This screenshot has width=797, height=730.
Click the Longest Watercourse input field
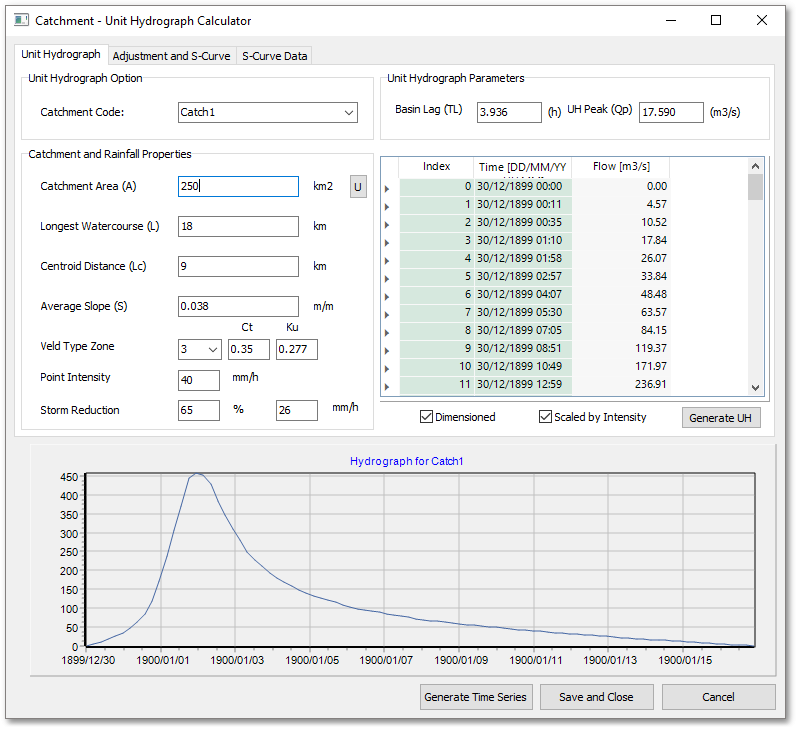(238, 226)
